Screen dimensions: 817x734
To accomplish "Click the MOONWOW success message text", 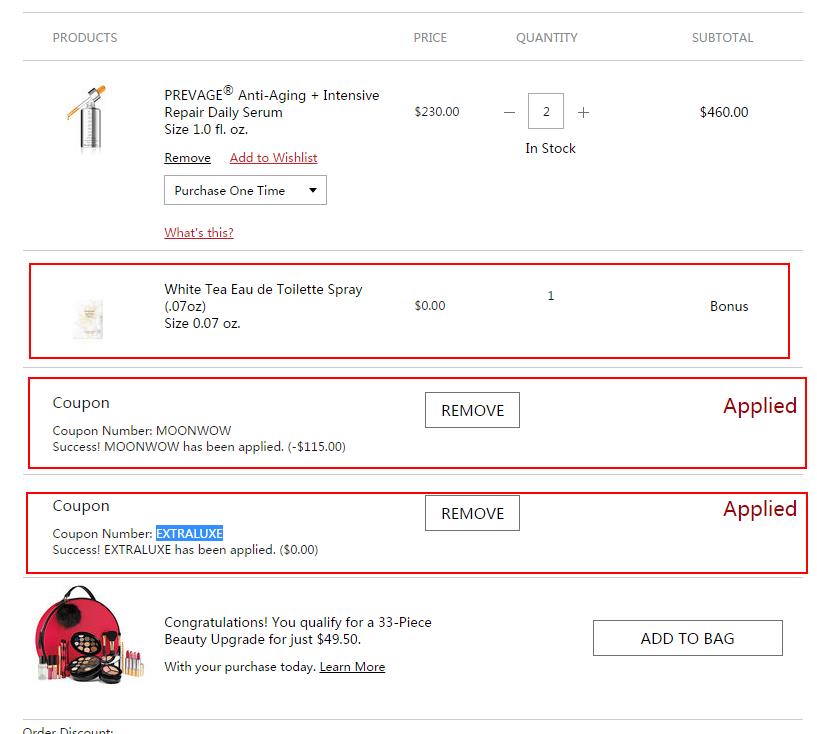I will tap(199, 446).
